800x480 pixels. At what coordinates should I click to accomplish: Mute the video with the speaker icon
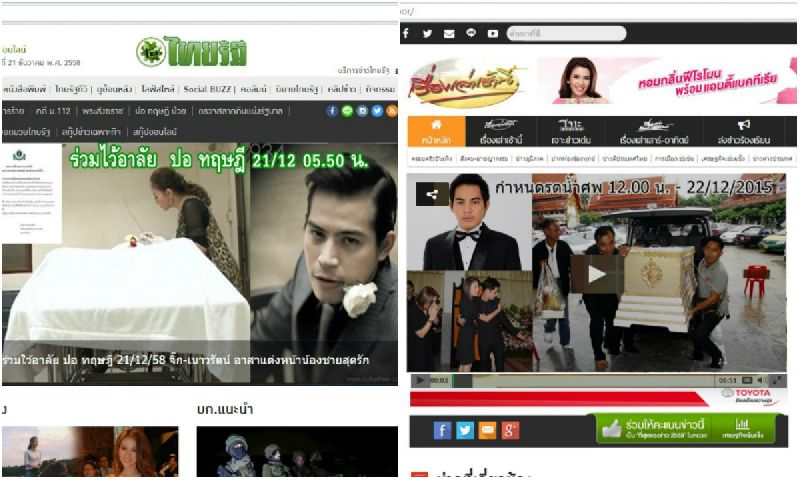(x=762, y=380)
